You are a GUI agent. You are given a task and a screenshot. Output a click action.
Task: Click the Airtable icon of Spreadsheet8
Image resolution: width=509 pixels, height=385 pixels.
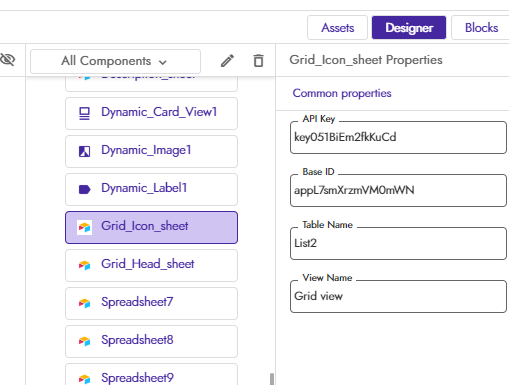(84, 341)
